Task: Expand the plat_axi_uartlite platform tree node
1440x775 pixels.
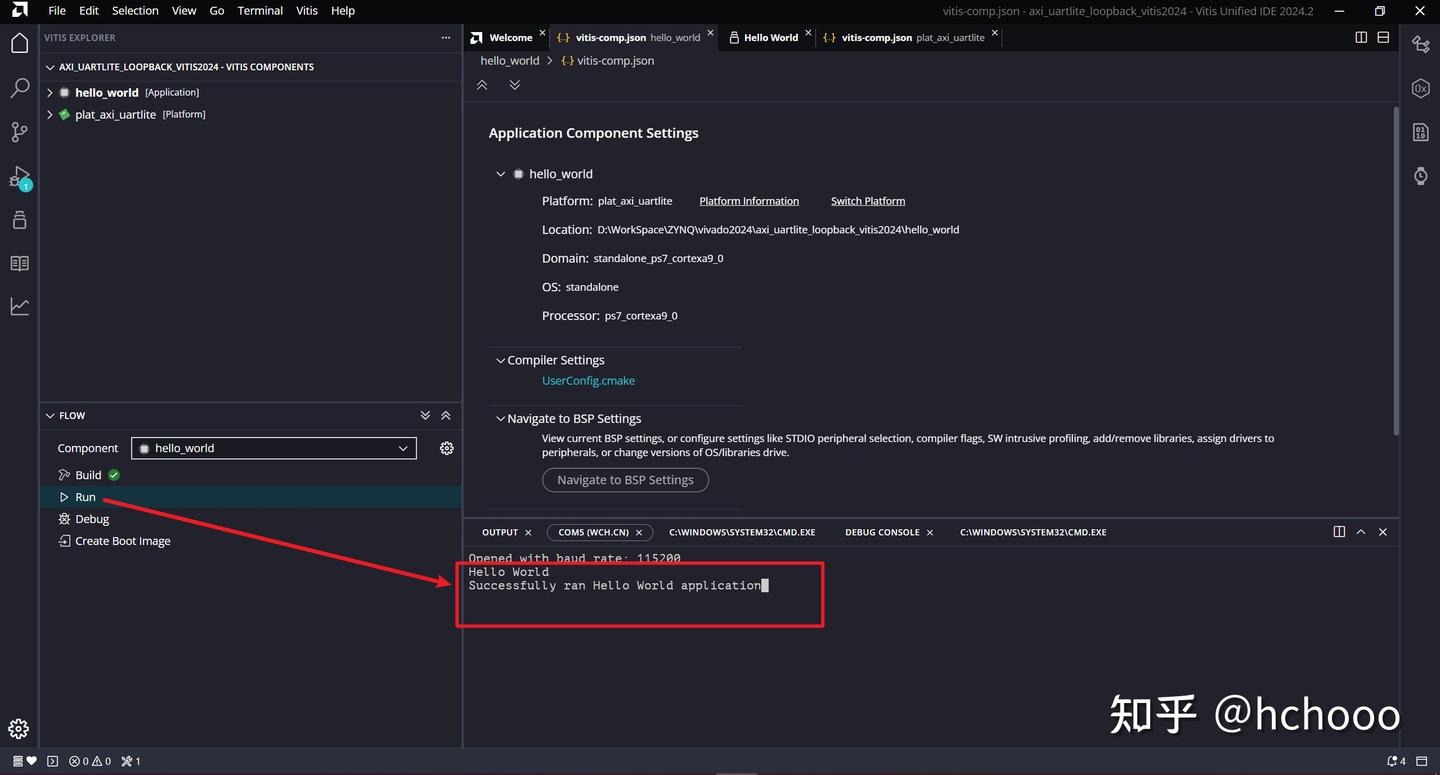Action: [50, 114]
